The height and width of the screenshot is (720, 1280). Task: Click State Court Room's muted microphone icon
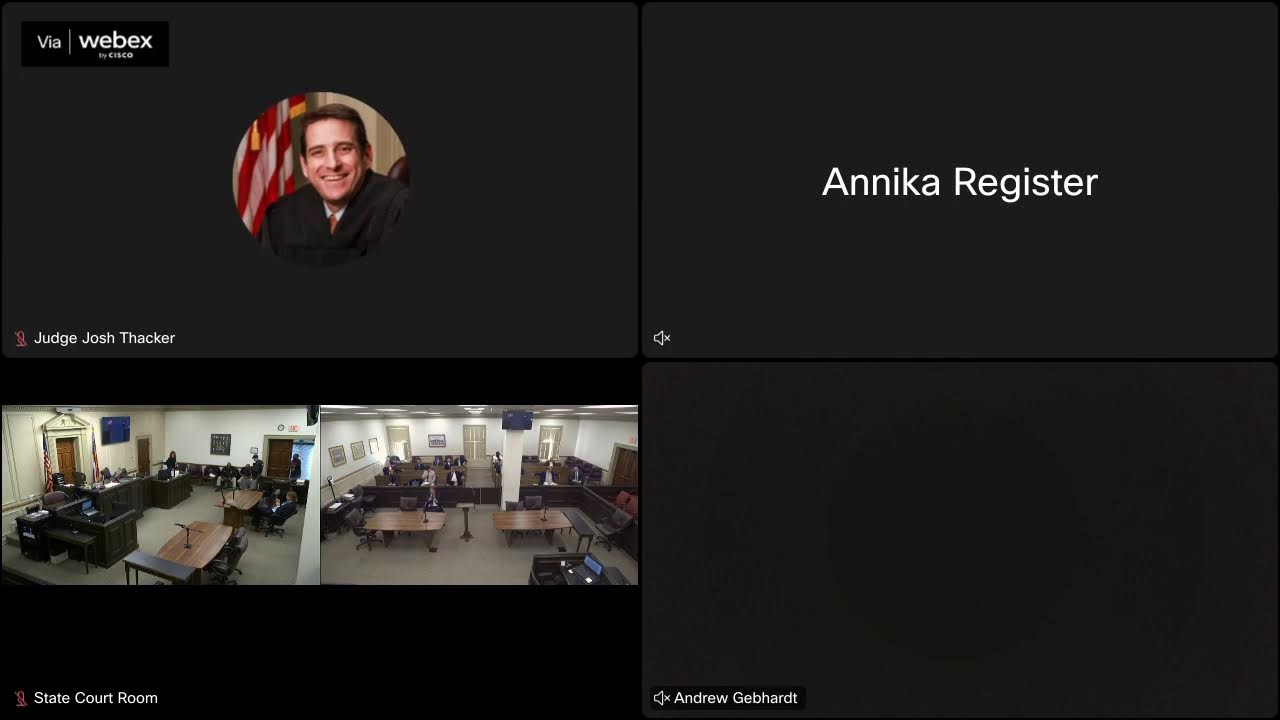point(20,698)
